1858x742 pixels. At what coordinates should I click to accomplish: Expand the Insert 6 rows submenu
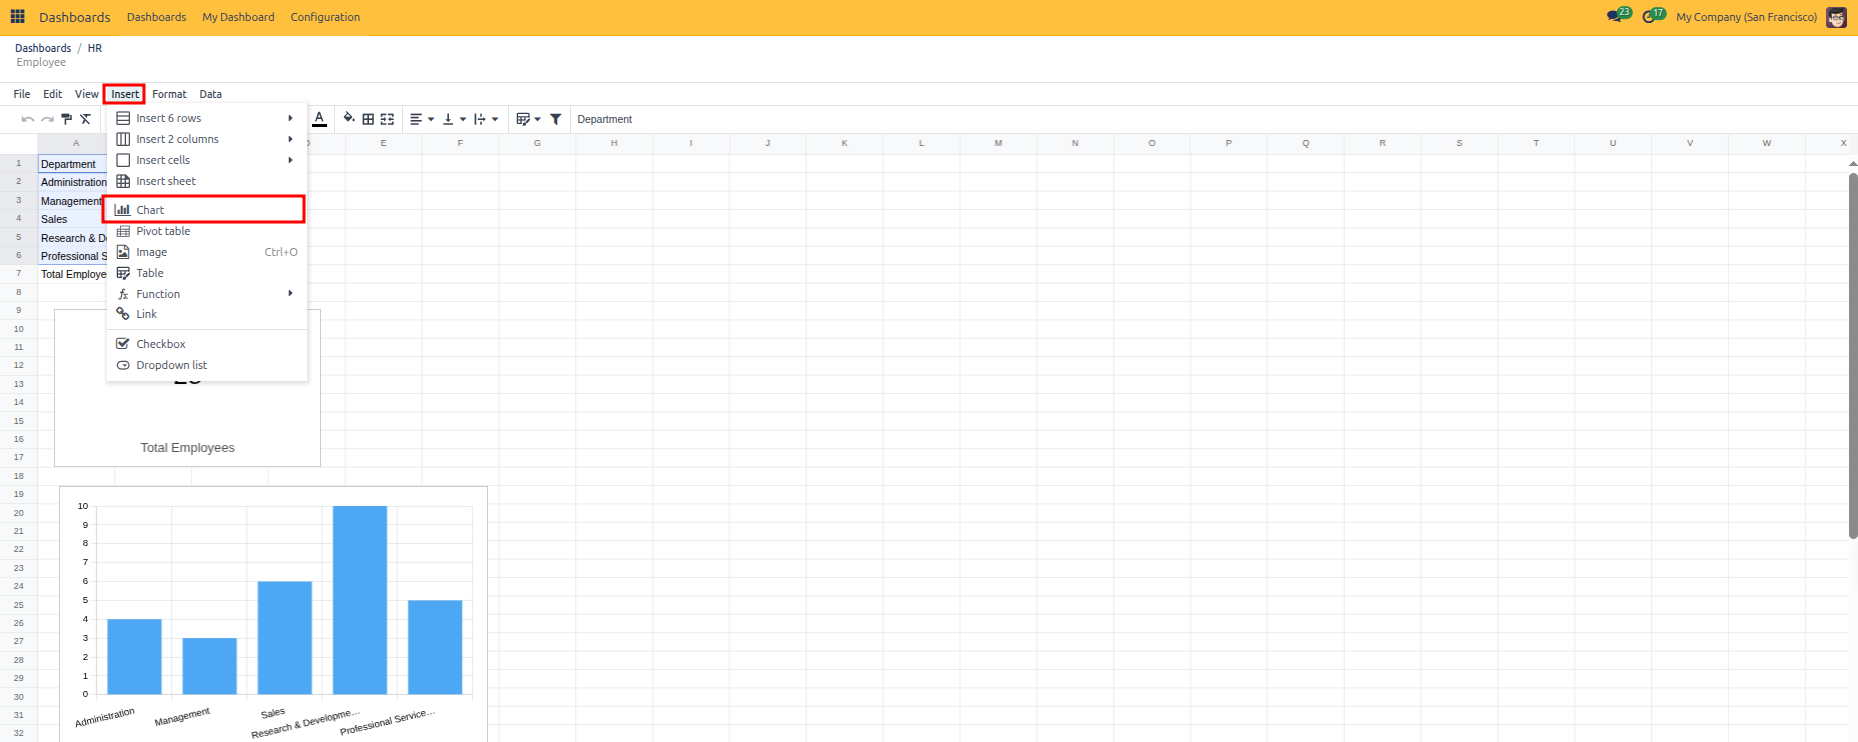click(206, 118)
